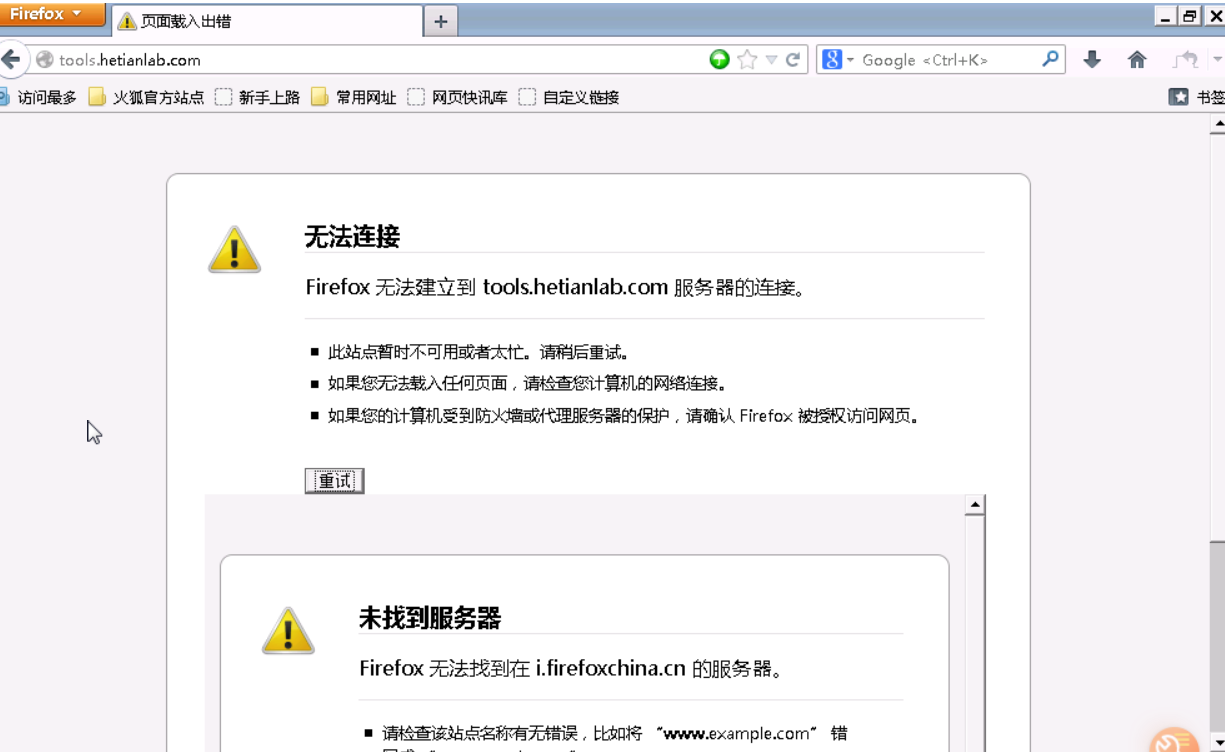
Task: Open the 书签 bookmarks star button
Action: (1197, 97)
